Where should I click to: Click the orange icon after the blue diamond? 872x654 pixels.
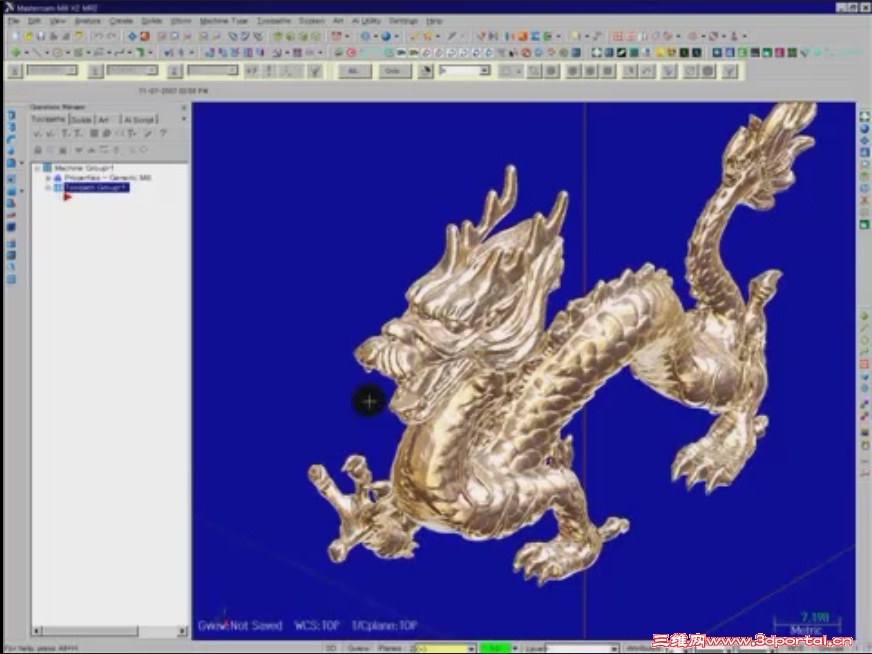click(x=145, y=36)
